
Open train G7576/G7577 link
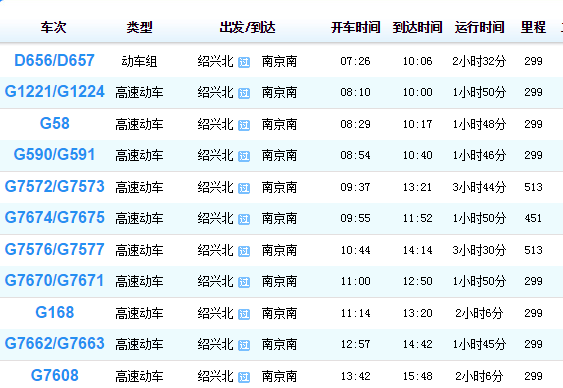coord(55,249)
